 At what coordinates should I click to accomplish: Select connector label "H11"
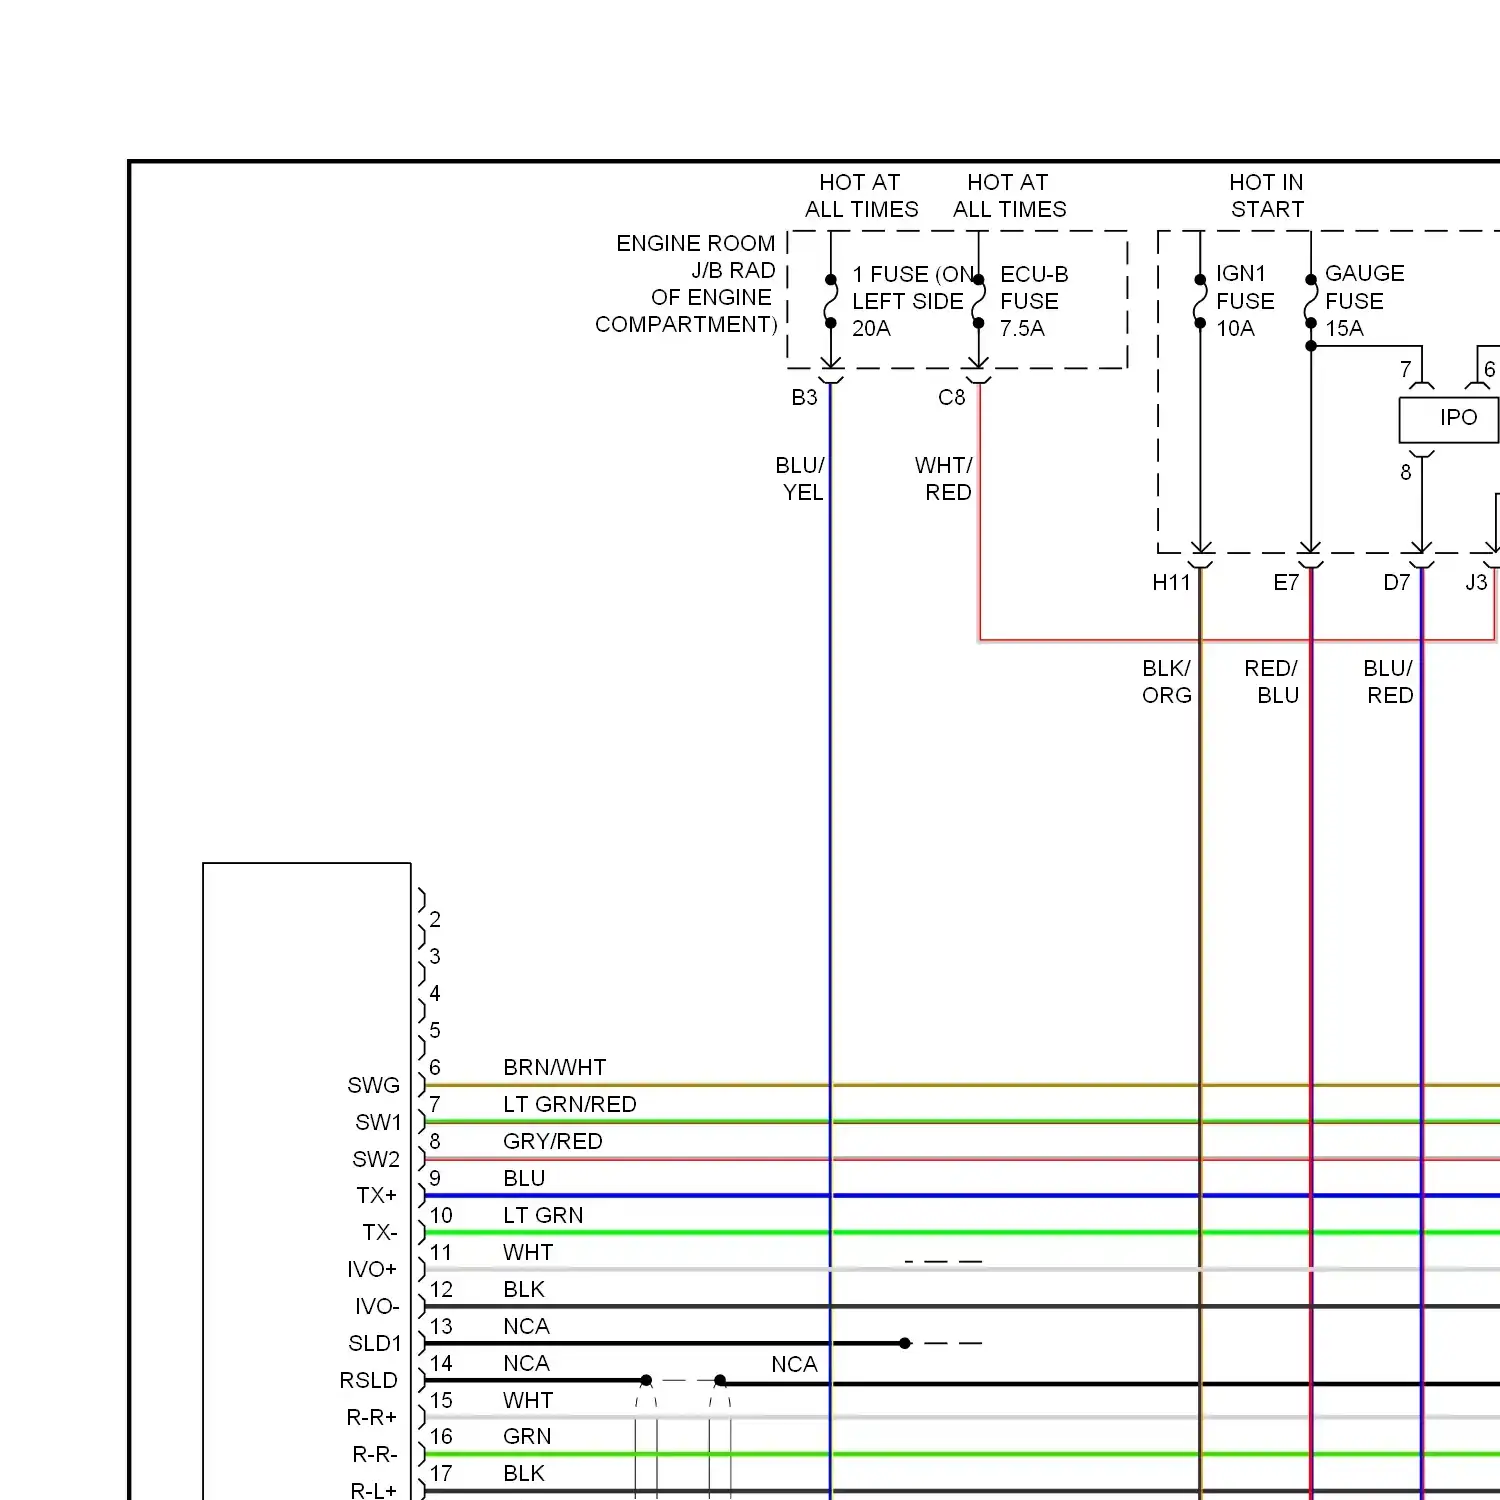point(1172,583)
